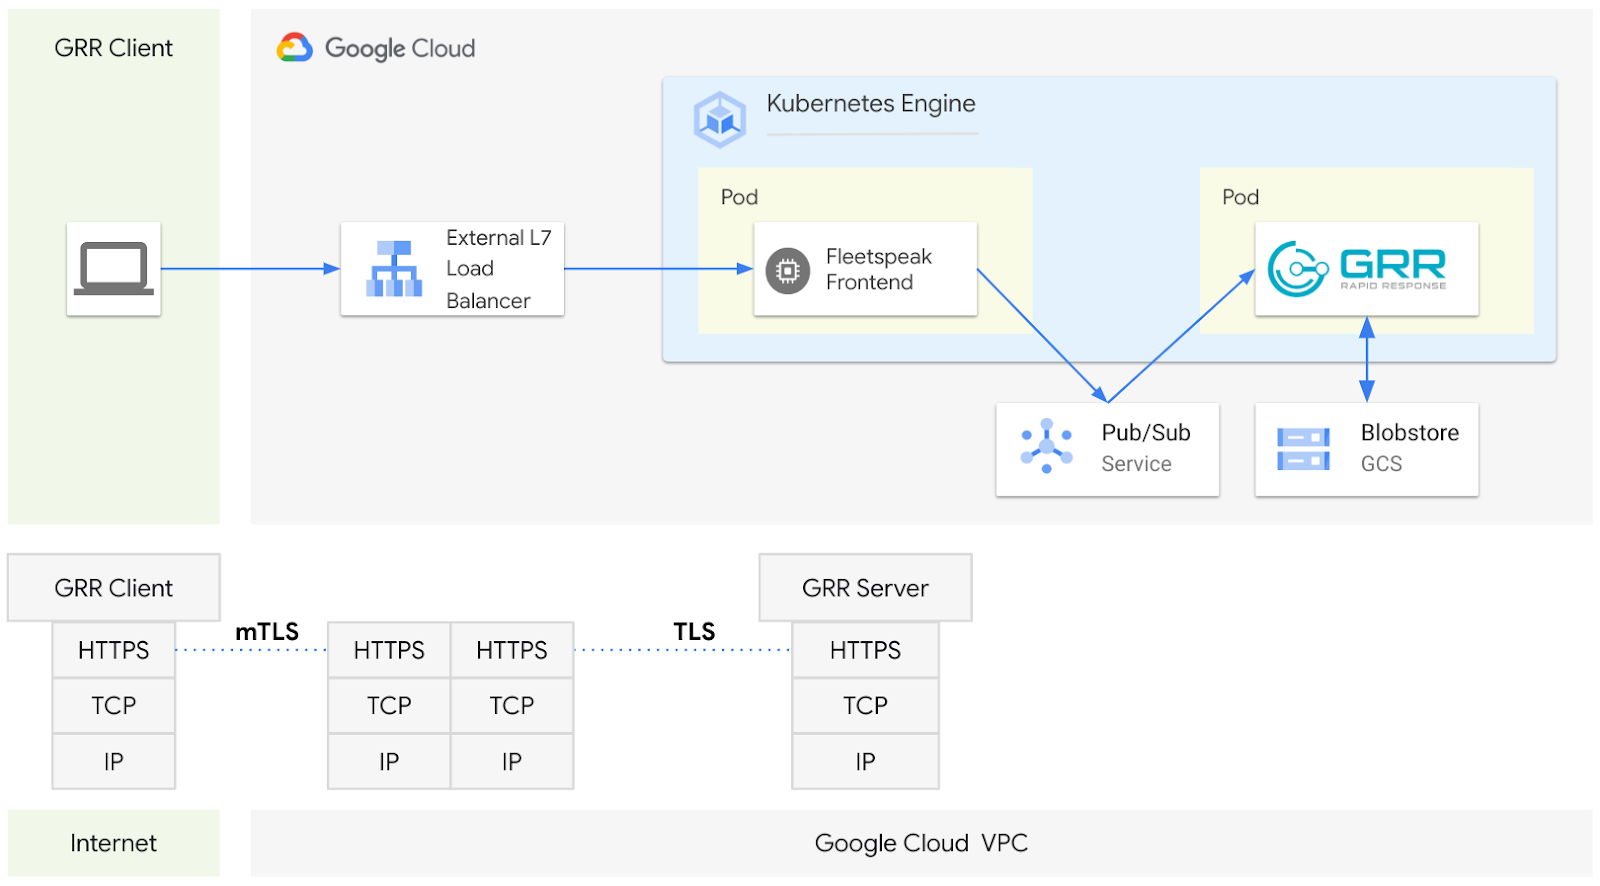Screen dimensions: 1600x886
Task: Click the HTTPS cell under GRR Client
Action: (x=114, y=650)
